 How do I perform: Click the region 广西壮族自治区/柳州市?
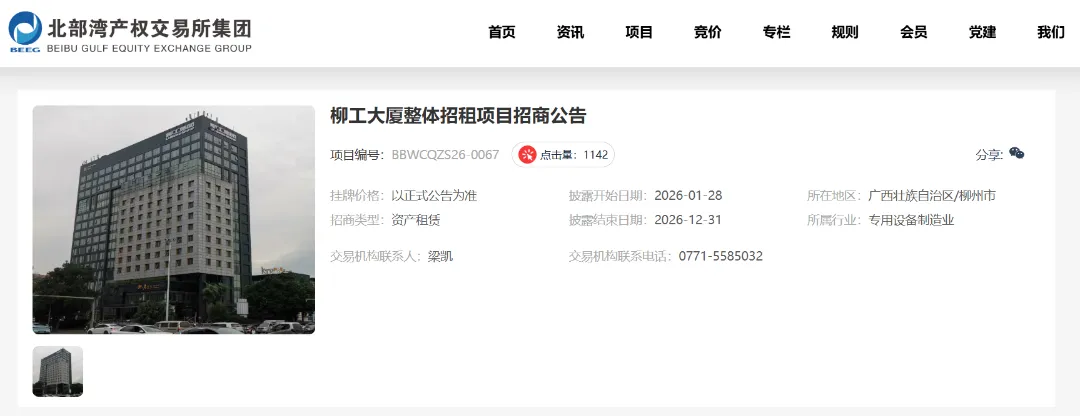click(932, 196)
